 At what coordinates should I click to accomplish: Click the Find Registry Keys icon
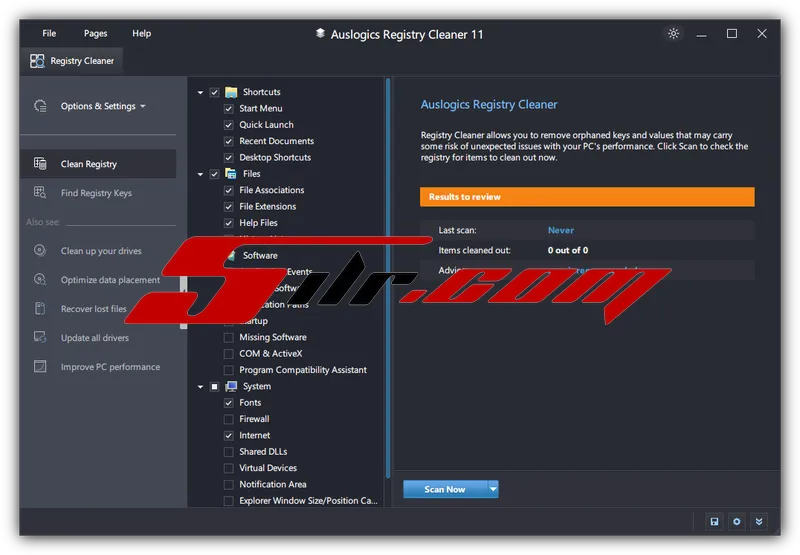click(x=40, y=193)
